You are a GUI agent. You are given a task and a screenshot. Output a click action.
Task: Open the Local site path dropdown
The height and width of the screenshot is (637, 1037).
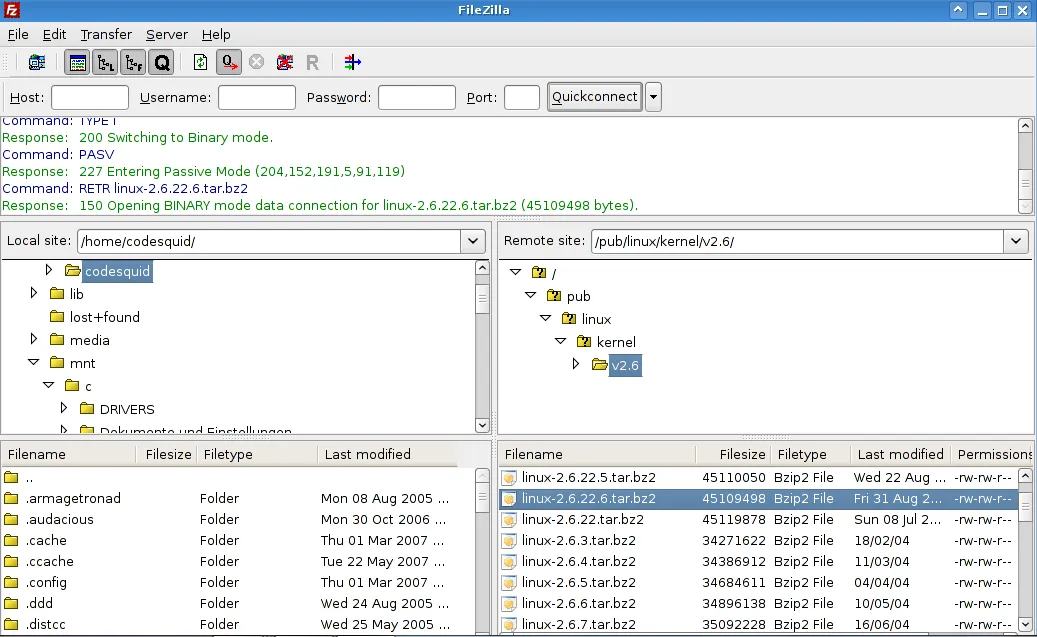[x=473, y=241]
